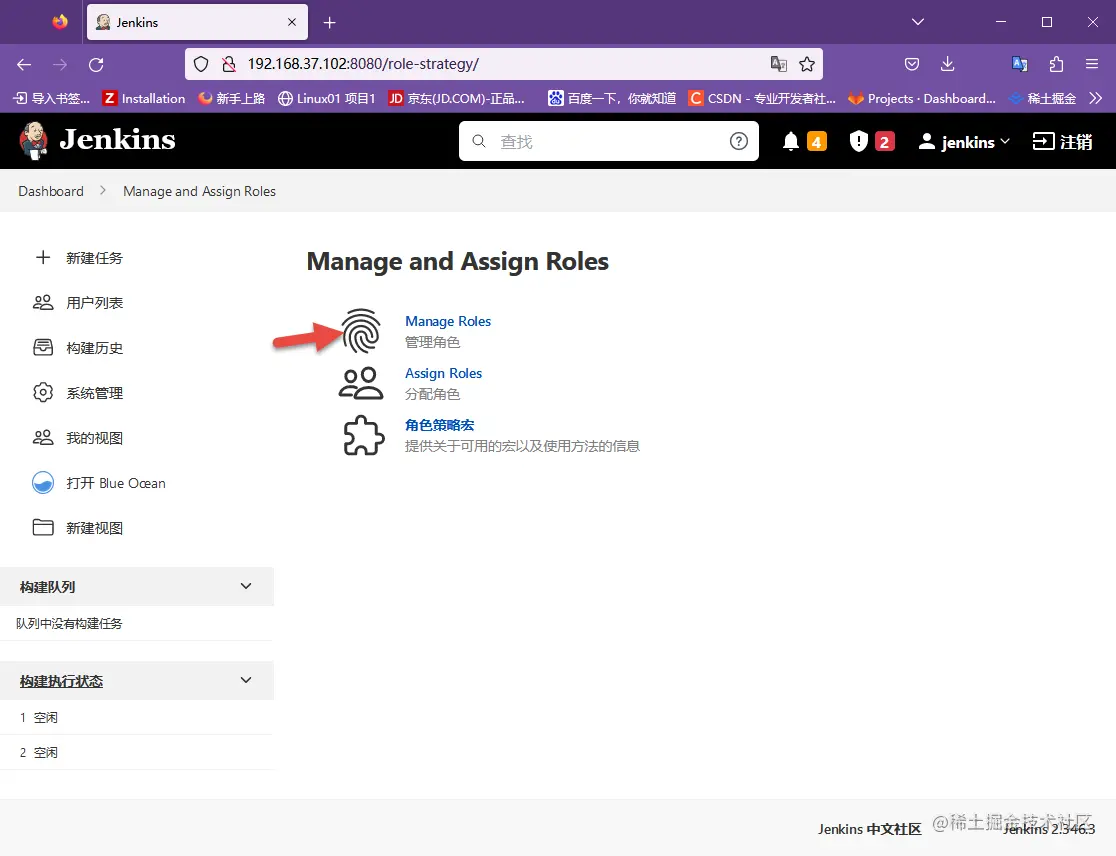Close the Jenkins browser tab

[x=292, y=22]
